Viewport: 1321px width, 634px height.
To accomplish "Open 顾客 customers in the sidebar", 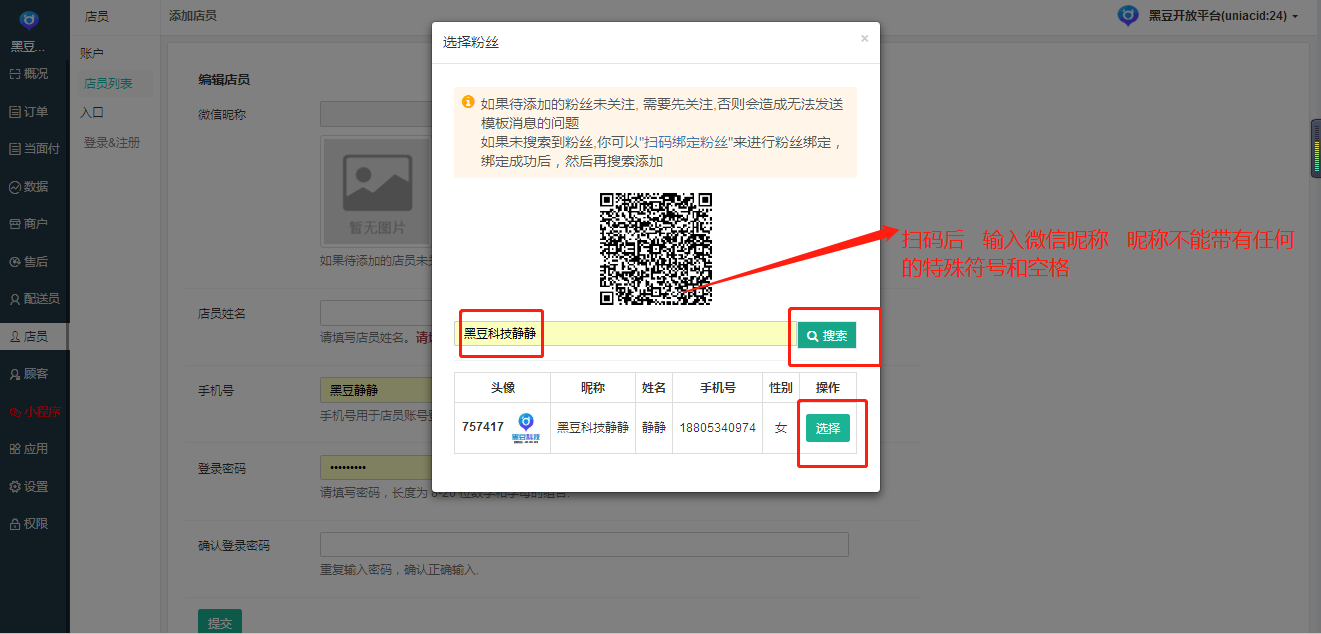I will (x=29, y=374).
